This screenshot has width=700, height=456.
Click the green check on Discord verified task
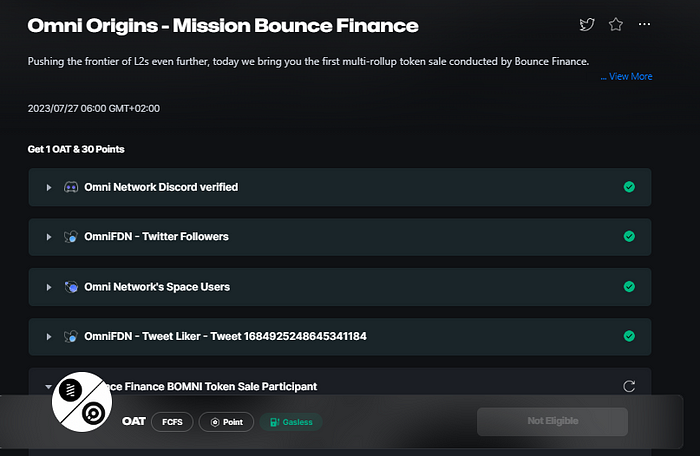(629, 187)
